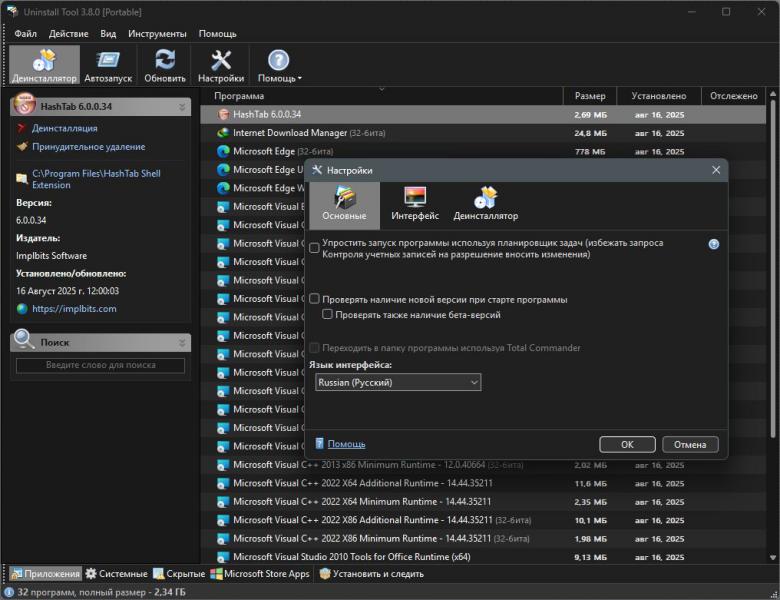Enable checking for beta versions

(328, 315)
